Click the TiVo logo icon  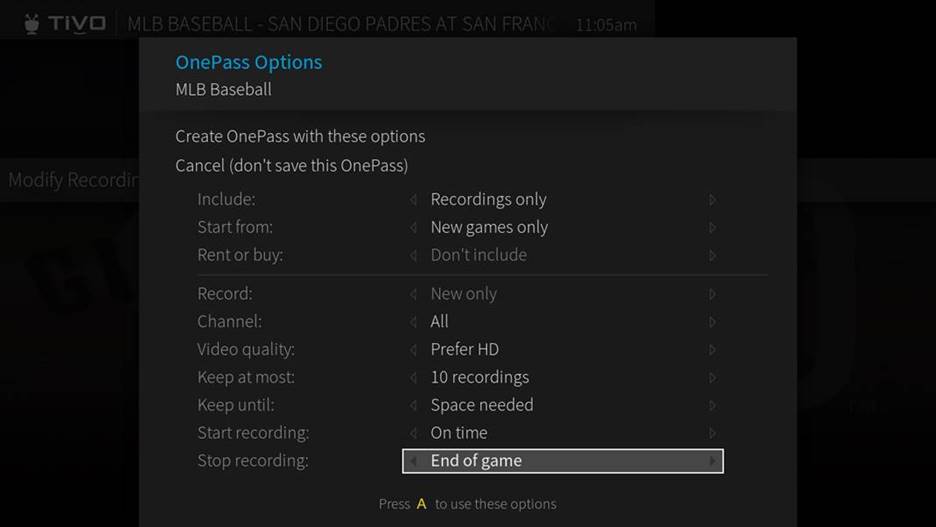coord(66,23)
